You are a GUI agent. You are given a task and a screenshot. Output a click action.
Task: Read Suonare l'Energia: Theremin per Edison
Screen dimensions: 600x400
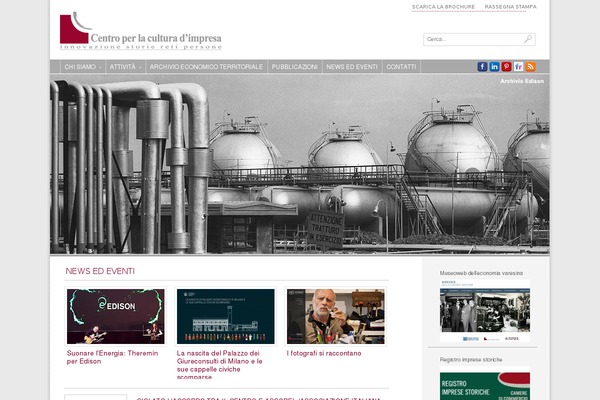pos(112,357)
